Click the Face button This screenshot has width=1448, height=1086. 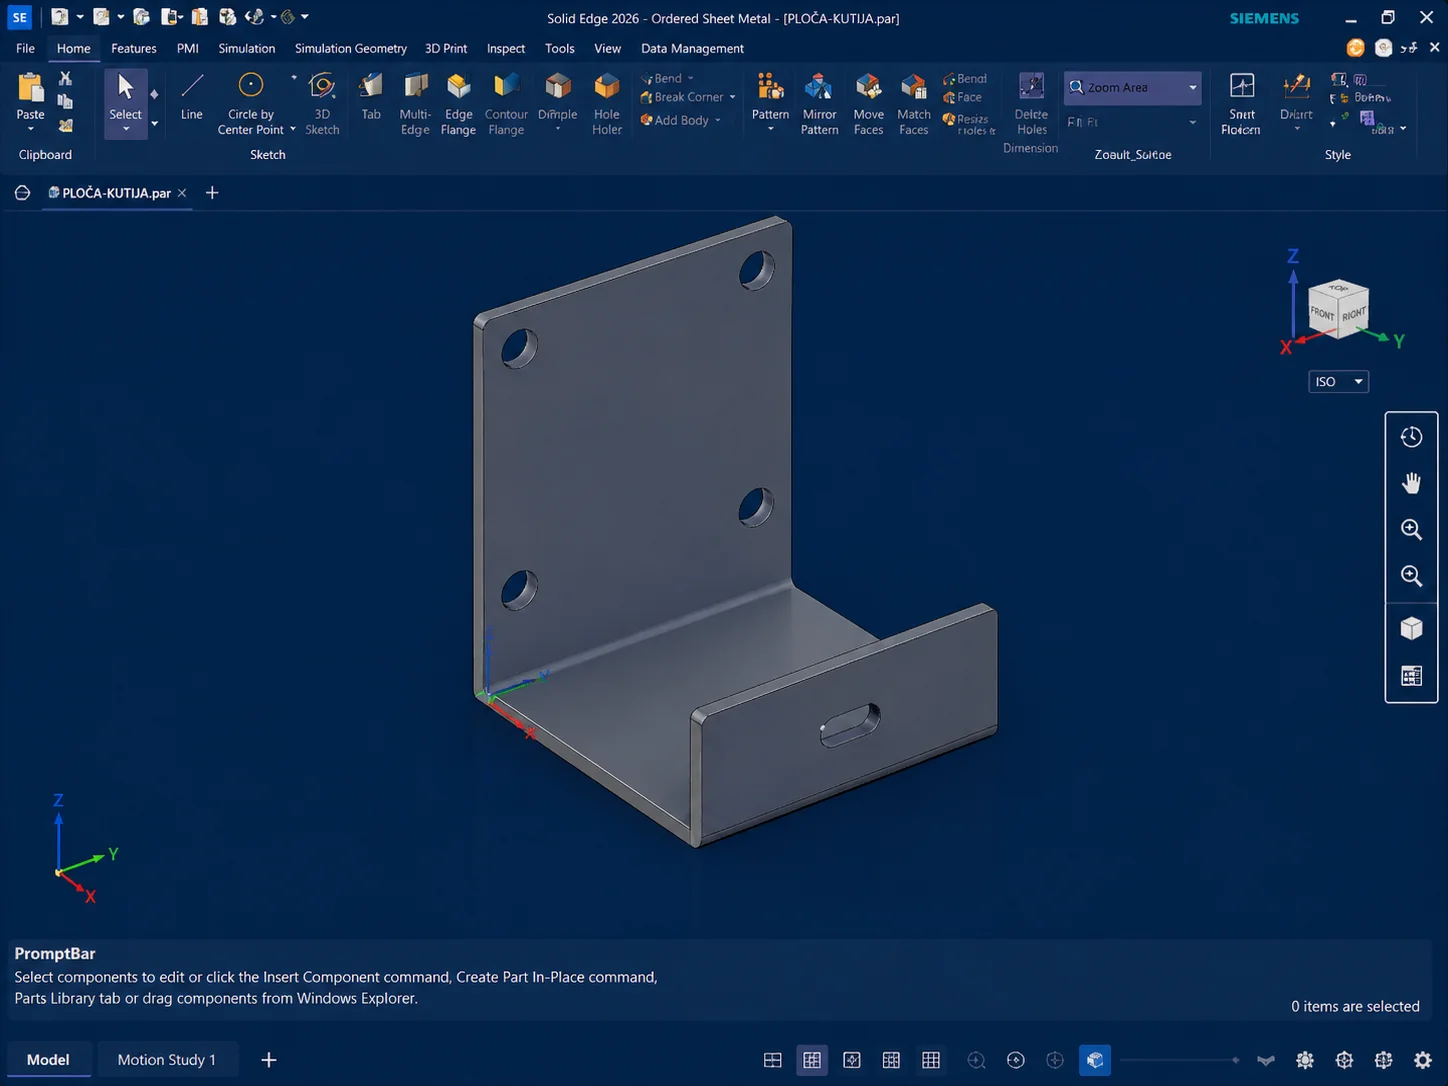(962, 97)
